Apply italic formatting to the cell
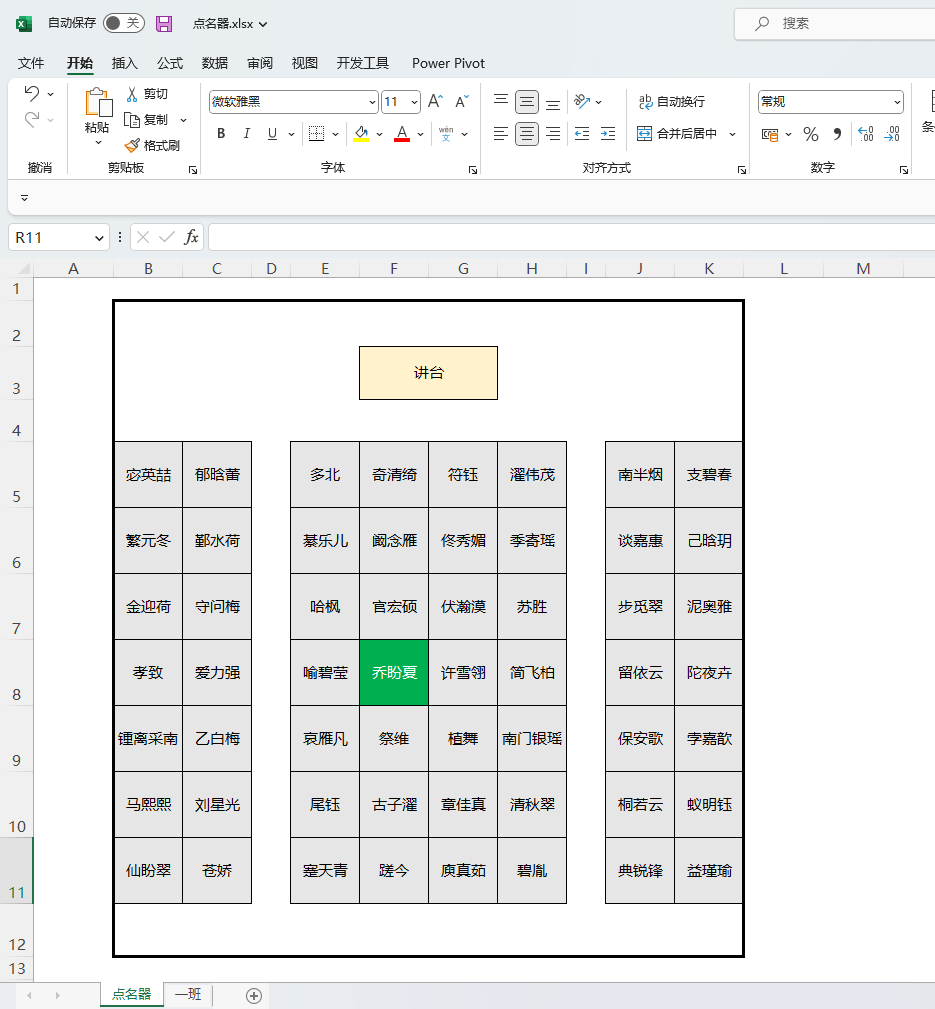 coord(246,134)
